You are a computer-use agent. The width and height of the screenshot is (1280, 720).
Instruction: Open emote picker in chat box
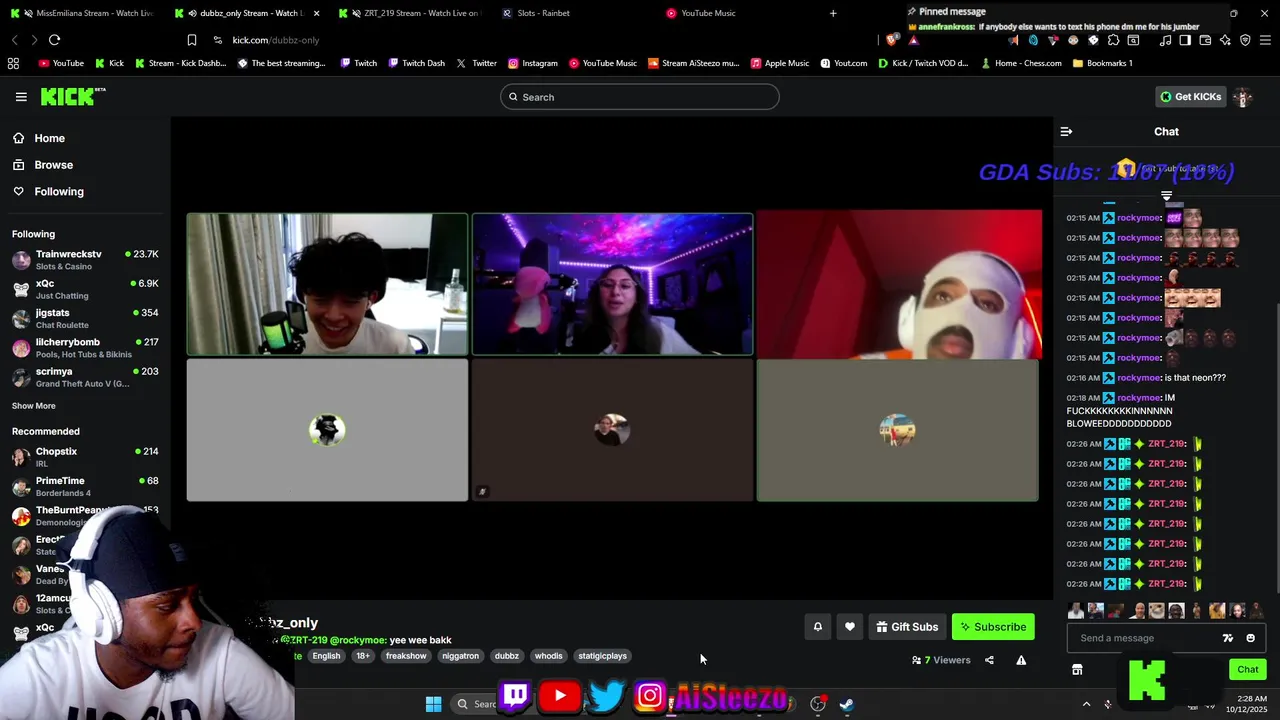pos(1250,638)
